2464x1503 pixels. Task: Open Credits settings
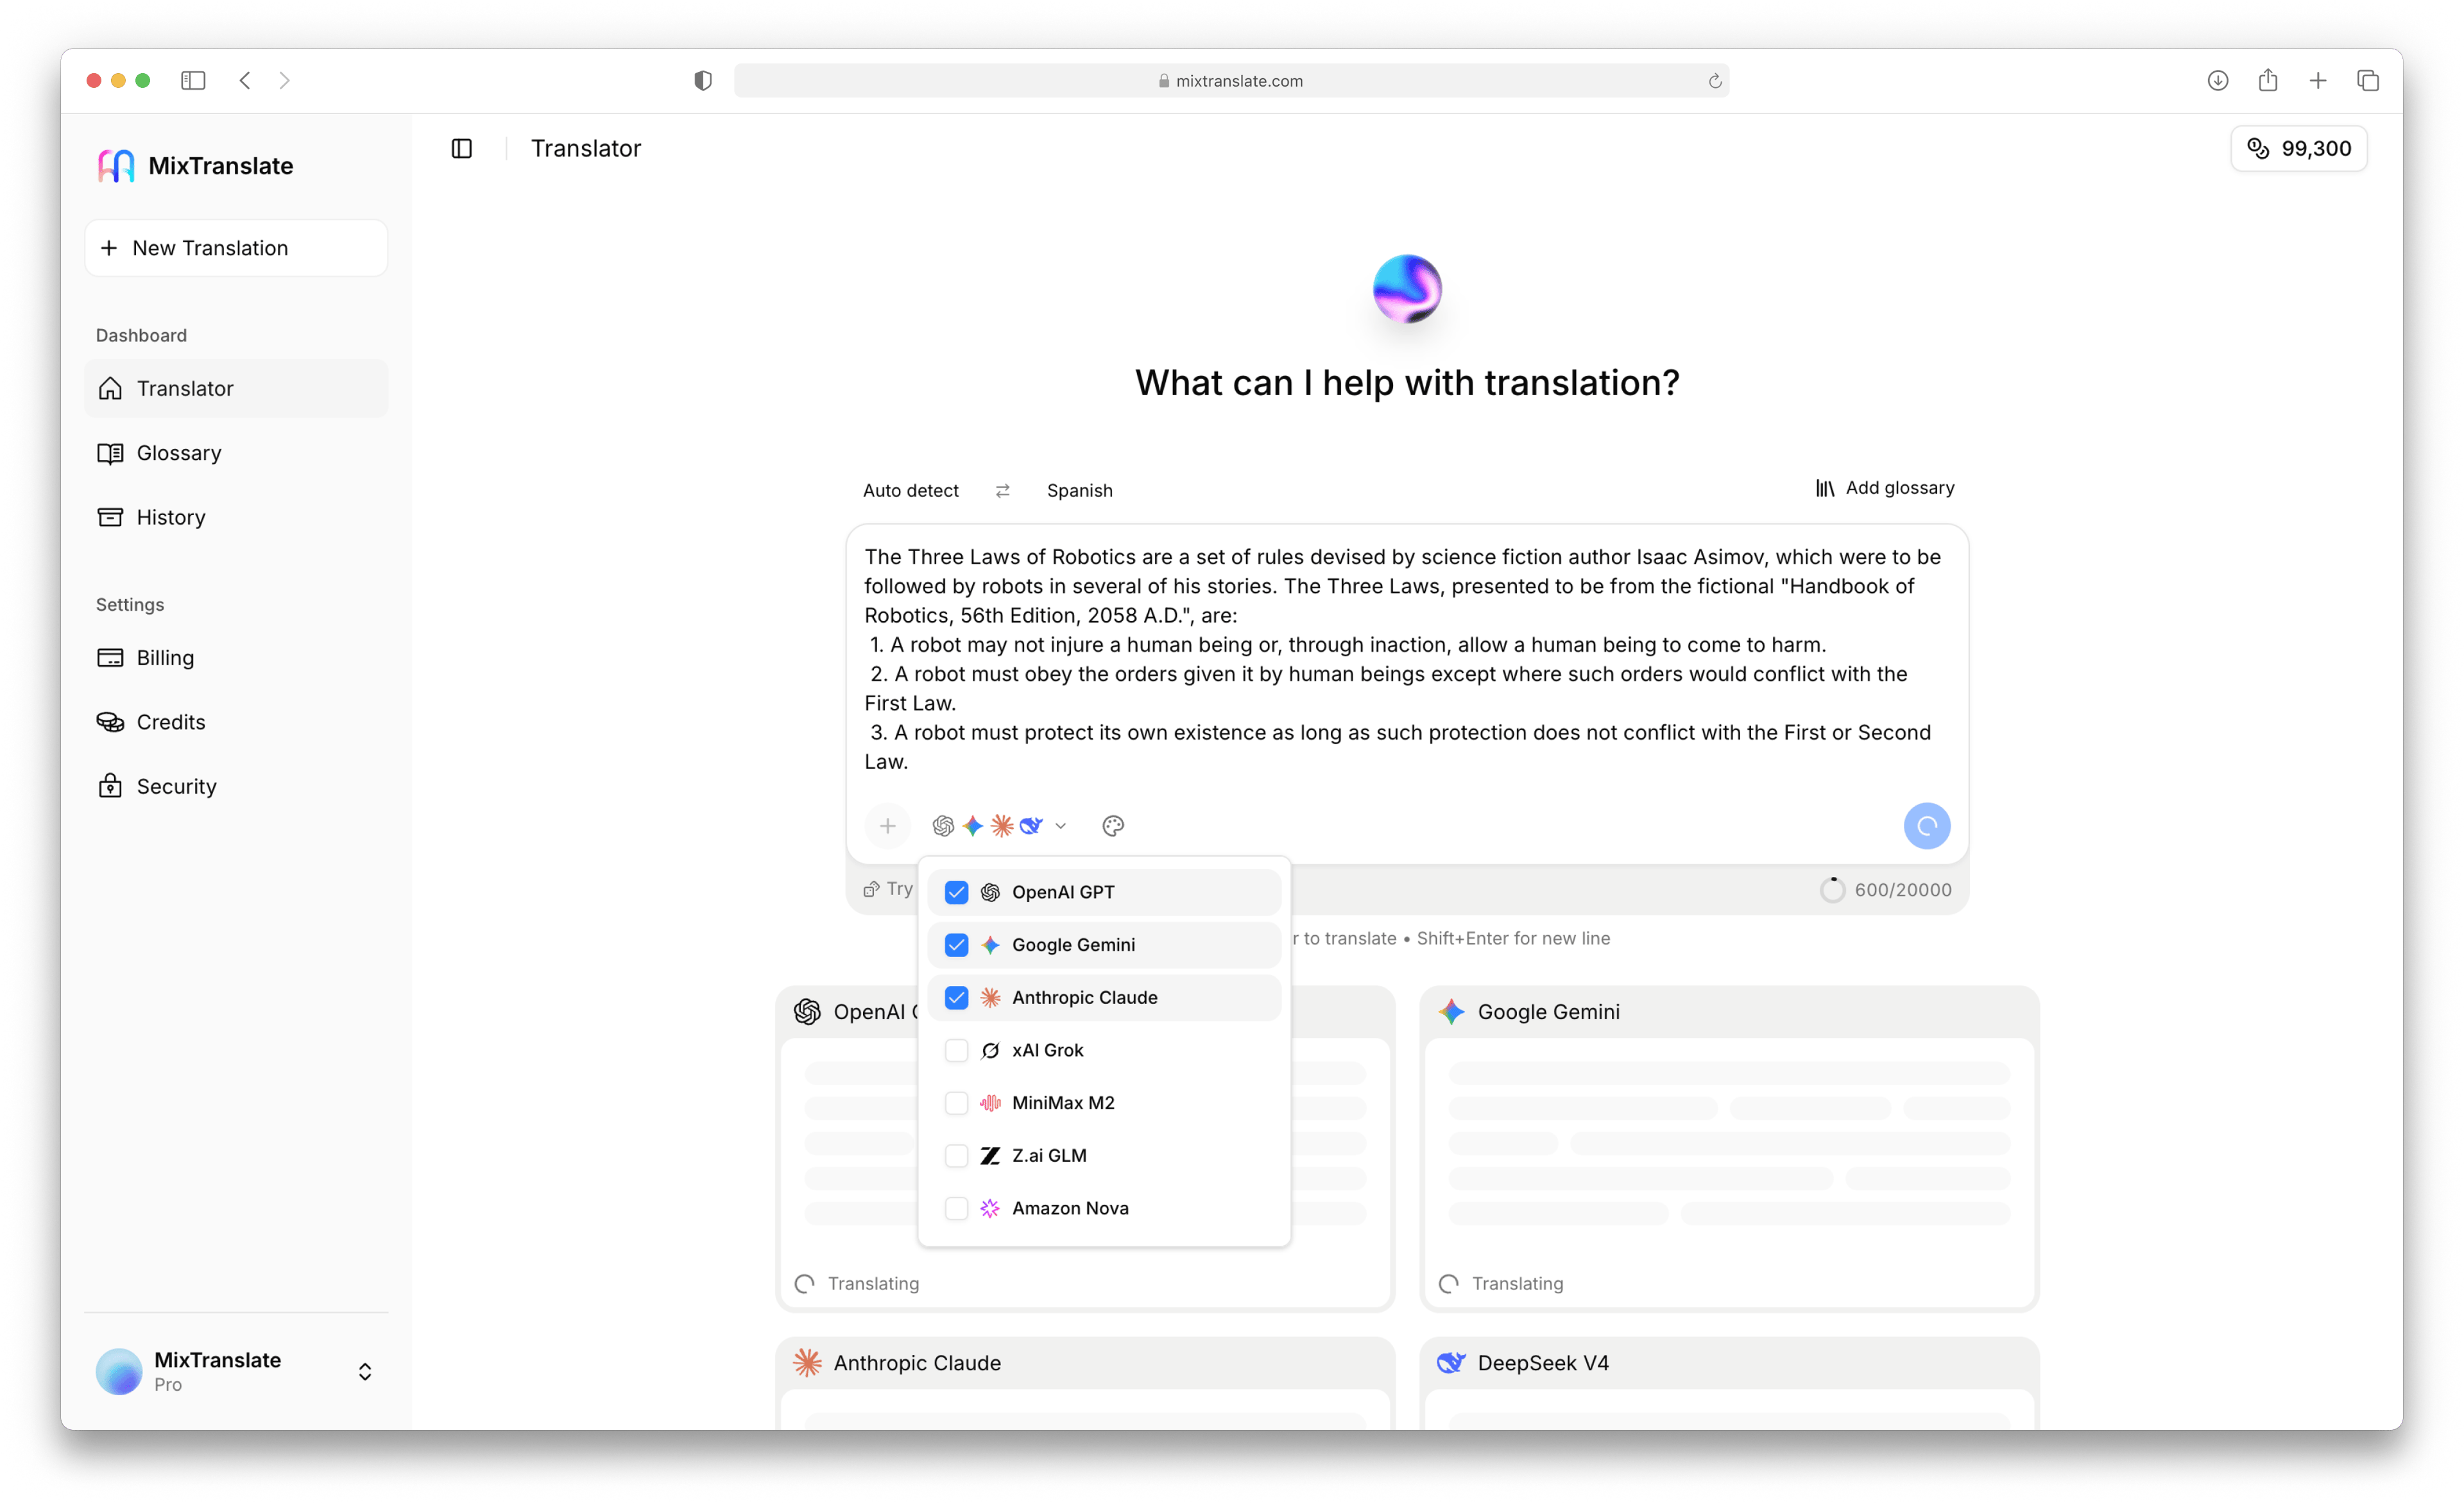[x=236, y=722]
